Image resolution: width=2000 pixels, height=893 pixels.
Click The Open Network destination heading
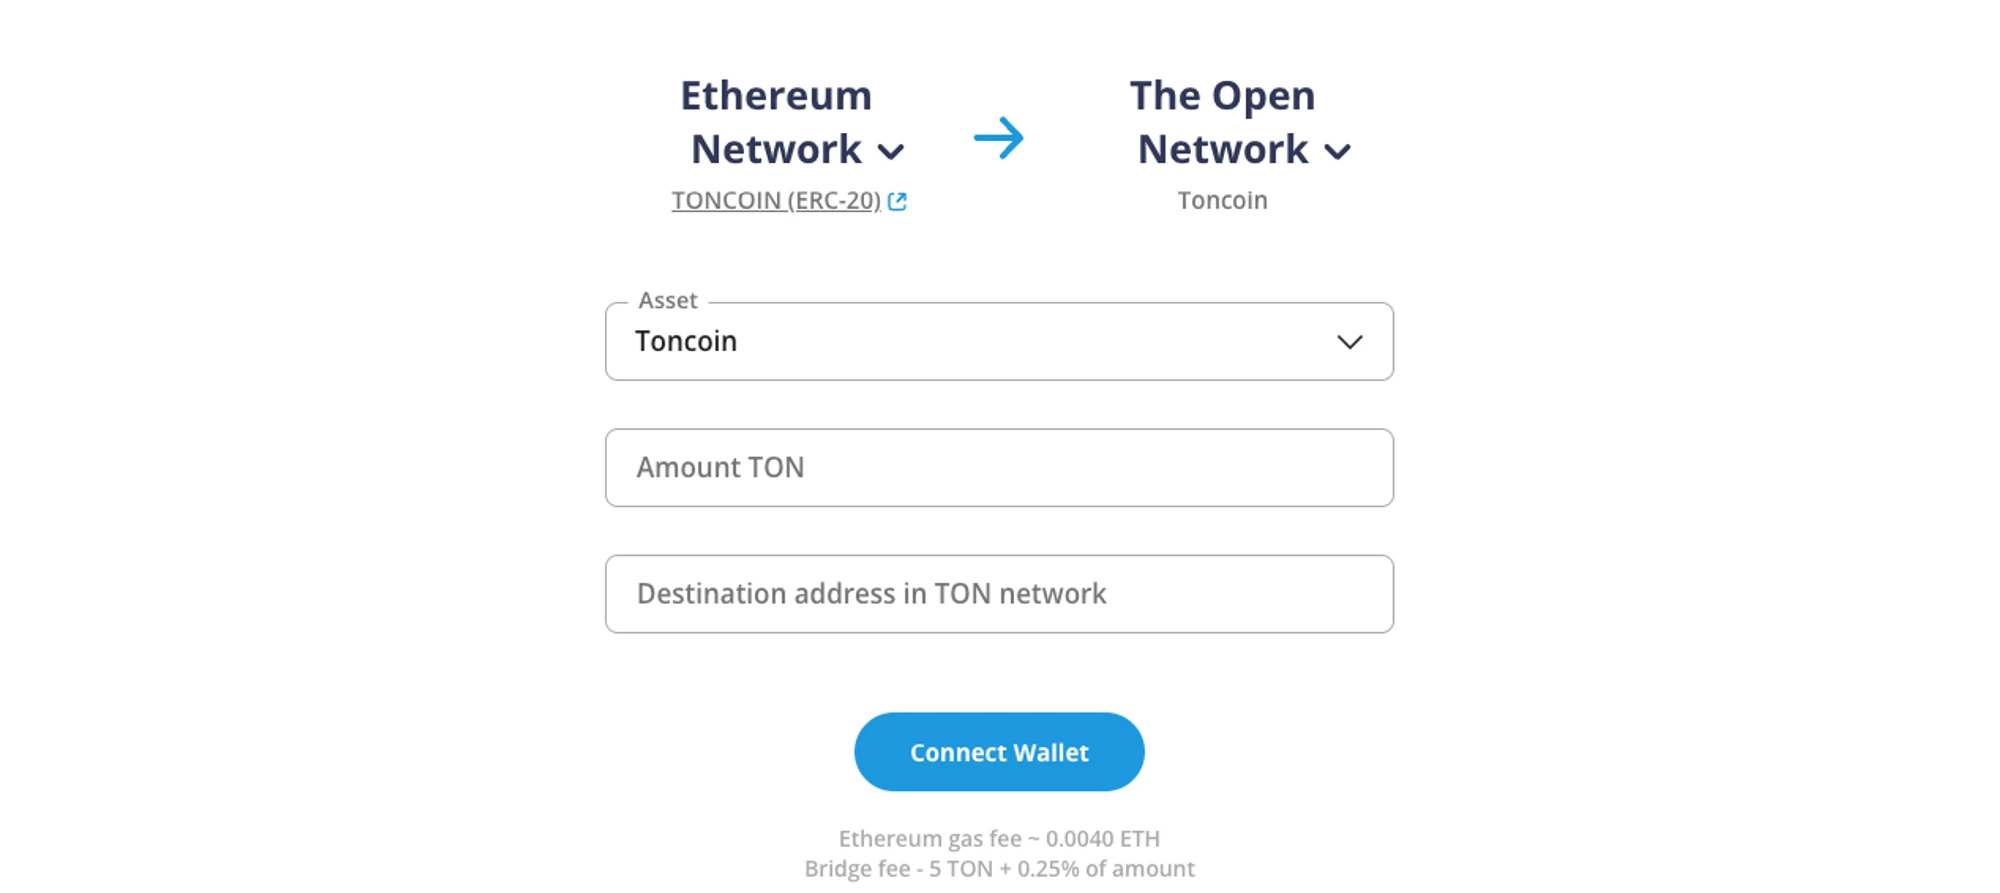[x=1223, y=123]
